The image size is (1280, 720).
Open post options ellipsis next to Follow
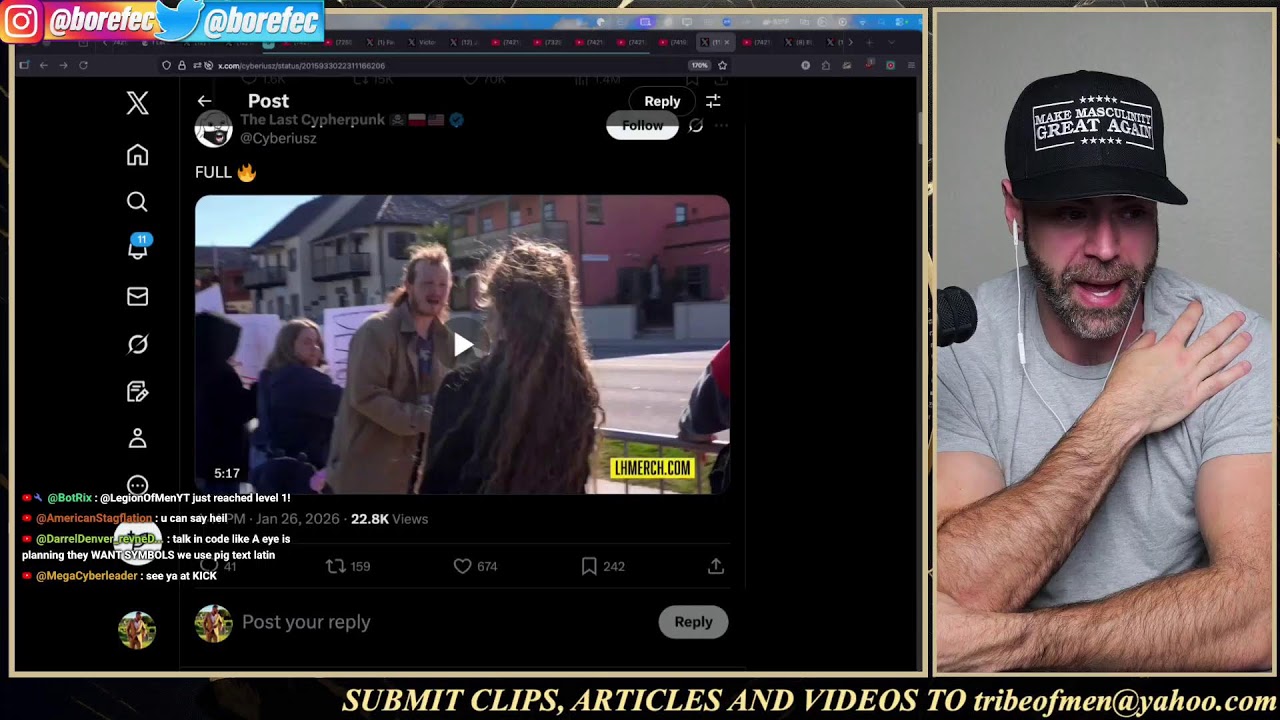click(721, 126)
